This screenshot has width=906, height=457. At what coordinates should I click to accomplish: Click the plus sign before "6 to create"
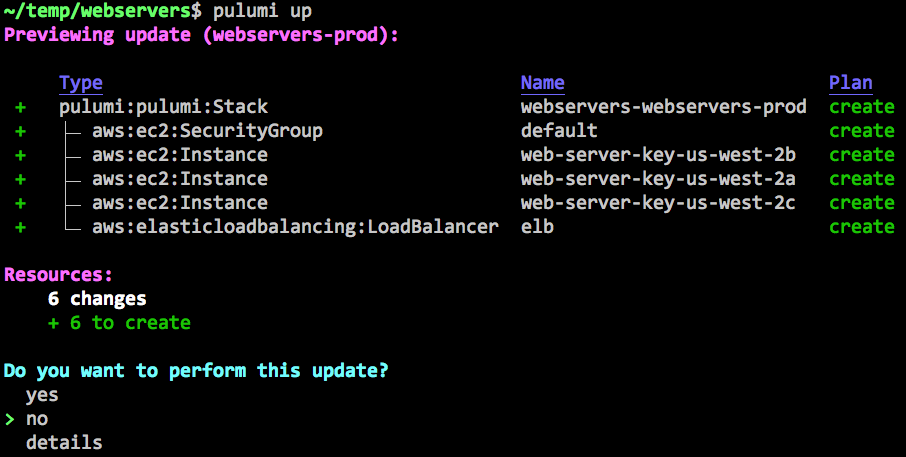click(x=53, y=323)
